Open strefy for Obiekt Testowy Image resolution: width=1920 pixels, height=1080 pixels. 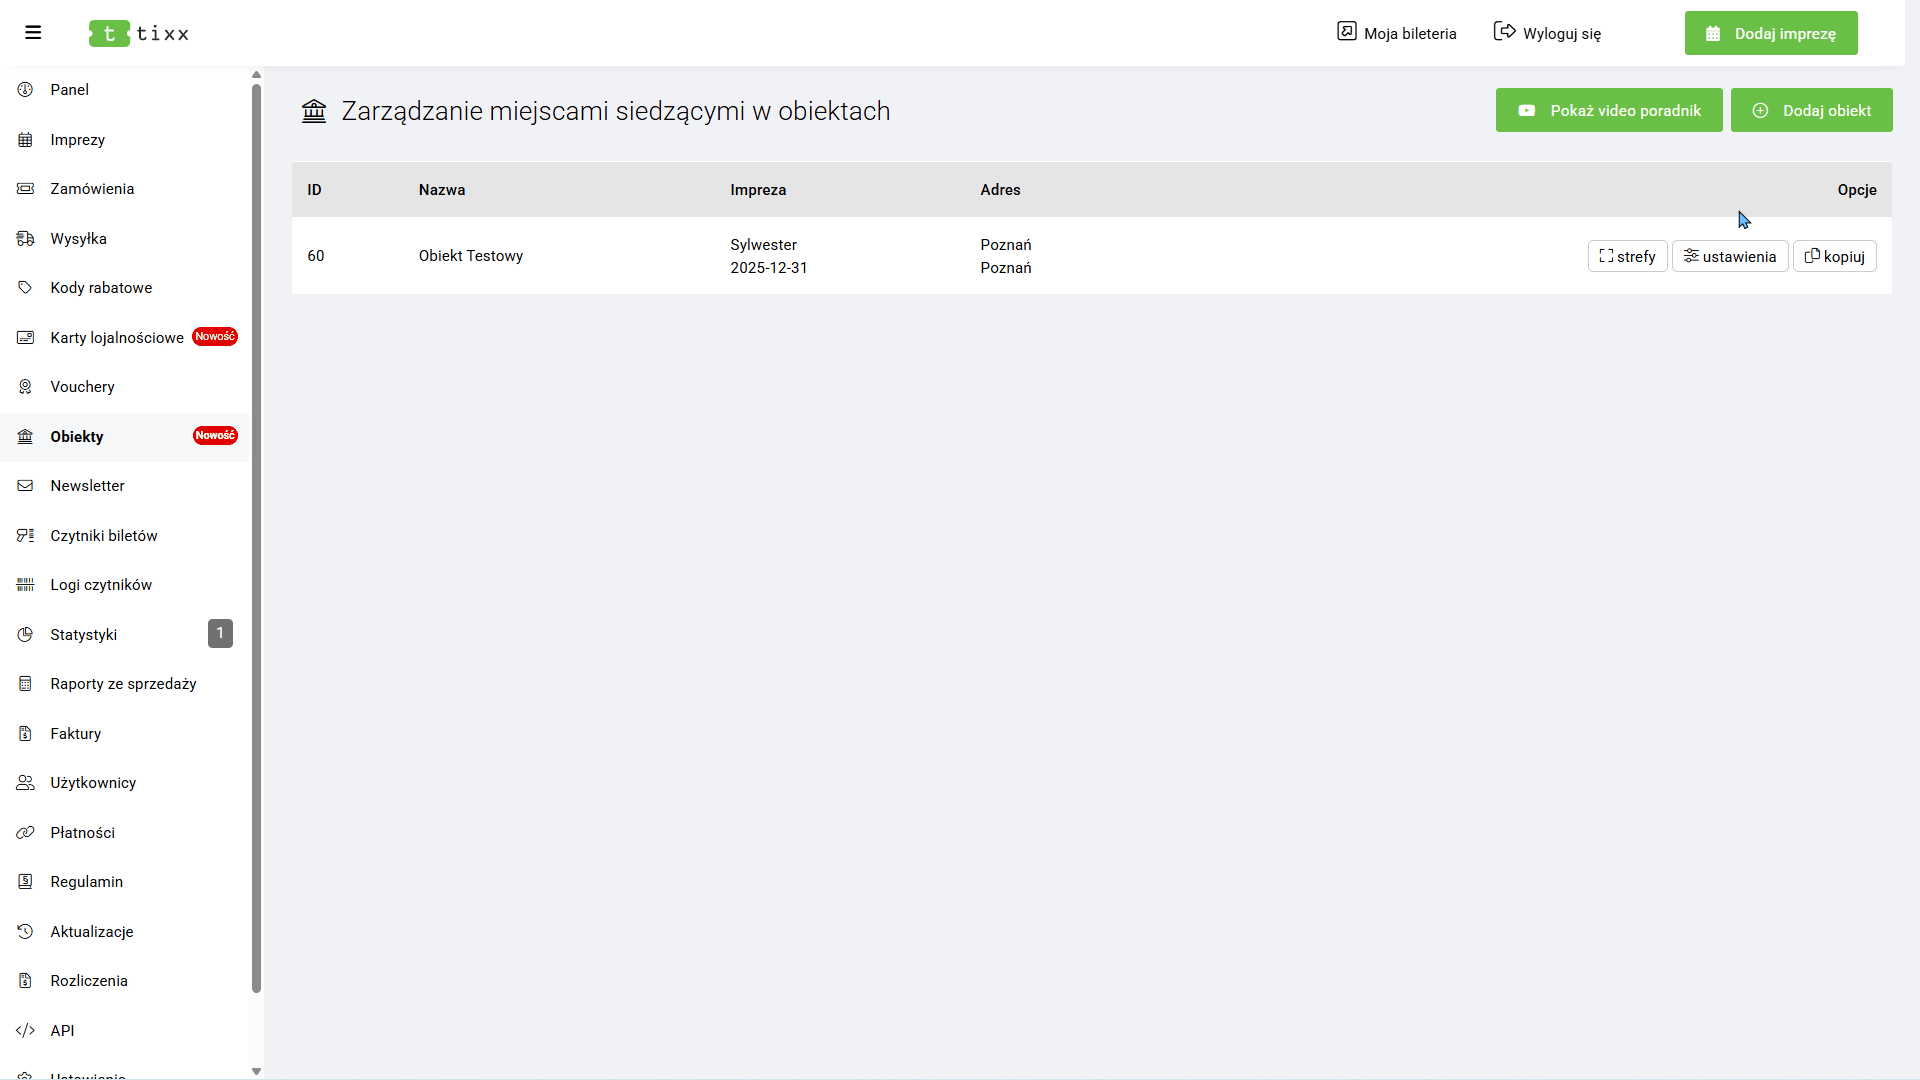1627,257
